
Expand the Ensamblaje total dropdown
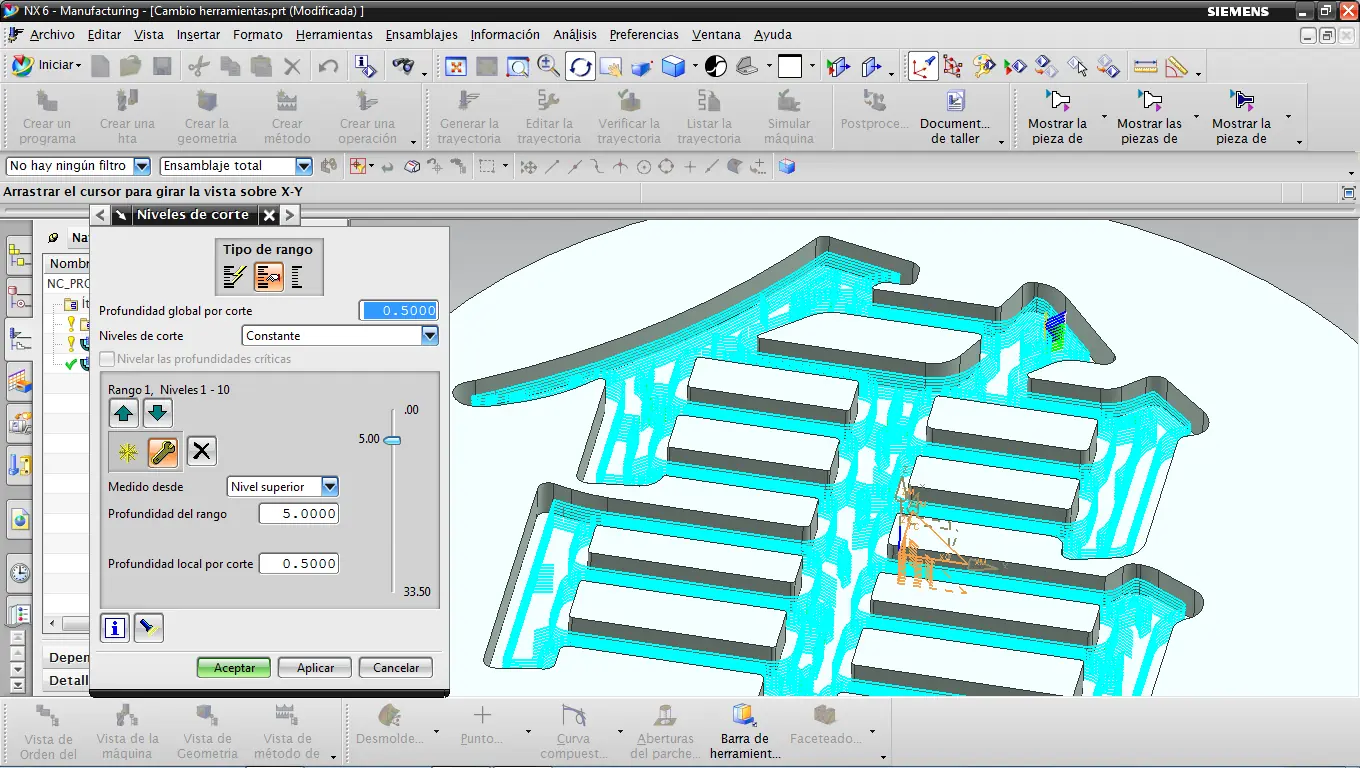(x=304, y=166)
